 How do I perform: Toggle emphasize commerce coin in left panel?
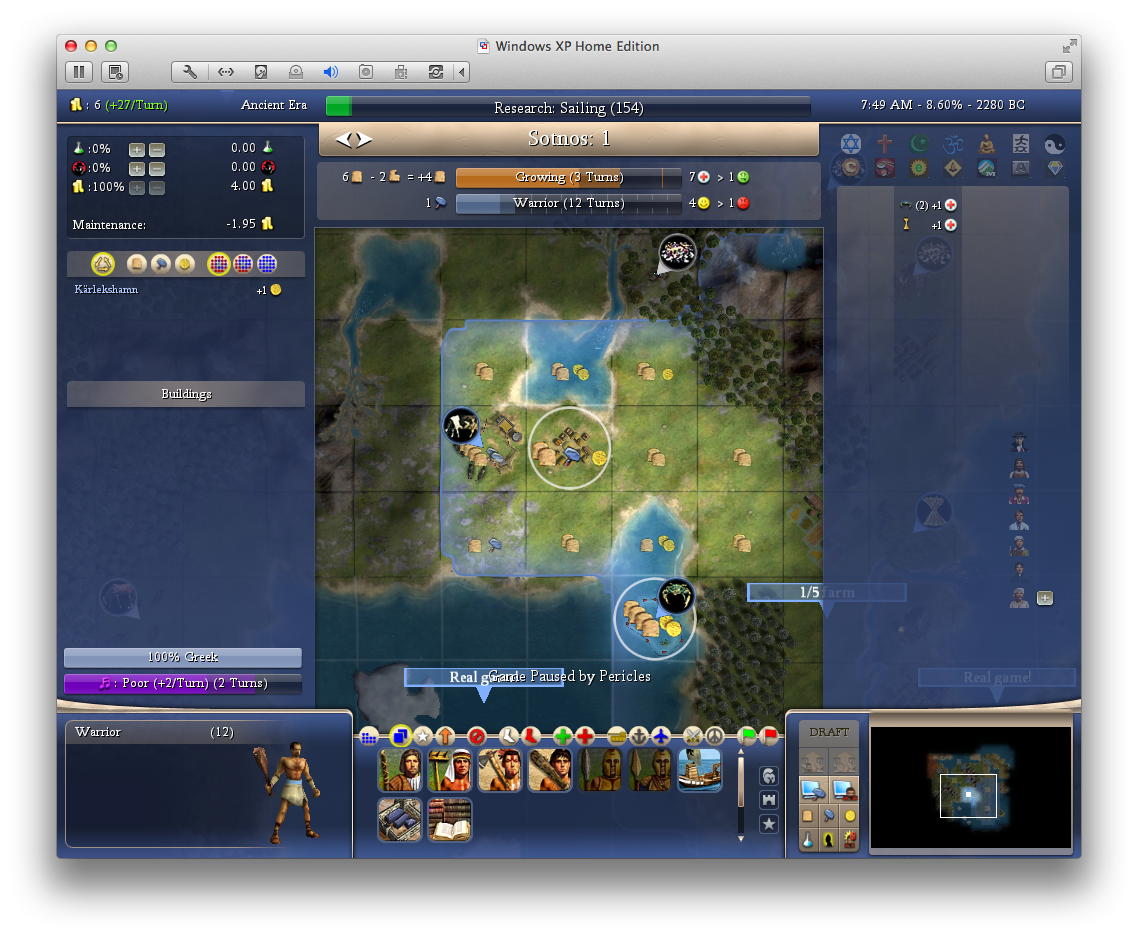pyautogui.click(x=185, y=264)
